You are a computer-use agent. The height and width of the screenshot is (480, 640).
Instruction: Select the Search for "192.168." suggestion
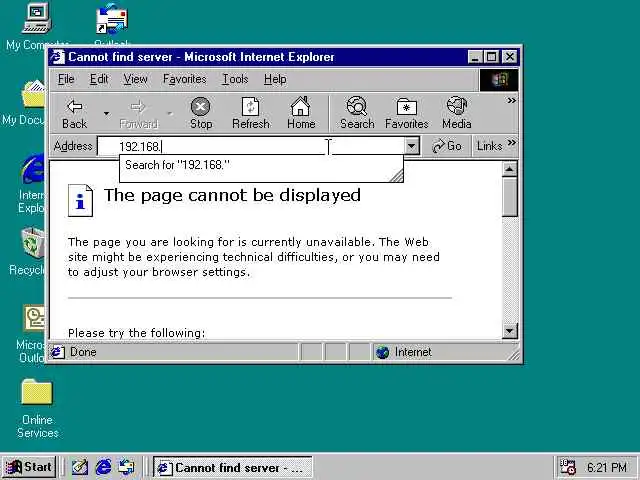click(x=261, y=165)
